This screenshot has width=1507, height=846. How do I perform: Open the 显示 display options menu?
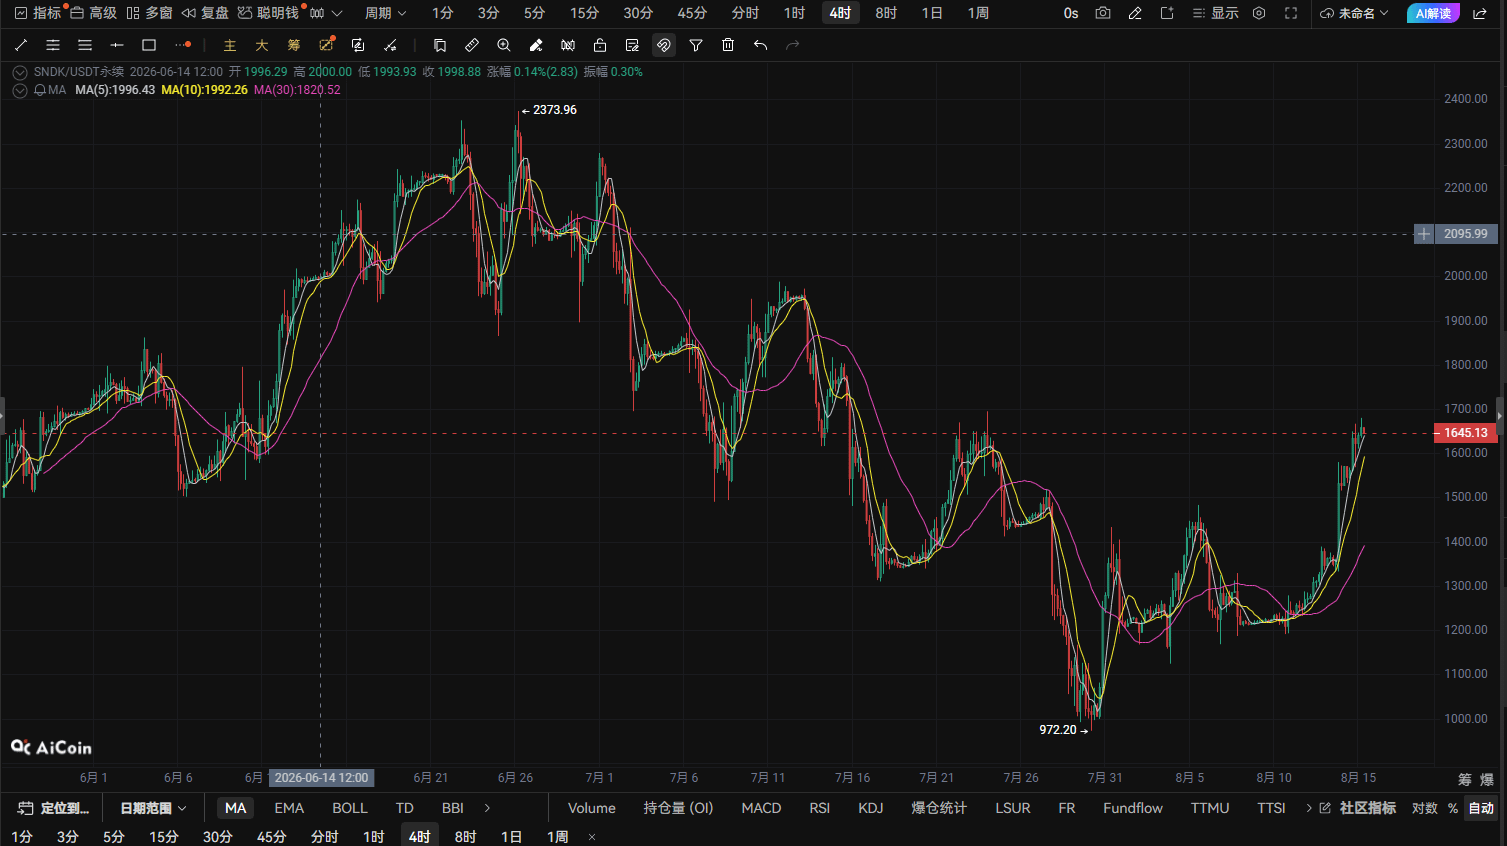1215,13
